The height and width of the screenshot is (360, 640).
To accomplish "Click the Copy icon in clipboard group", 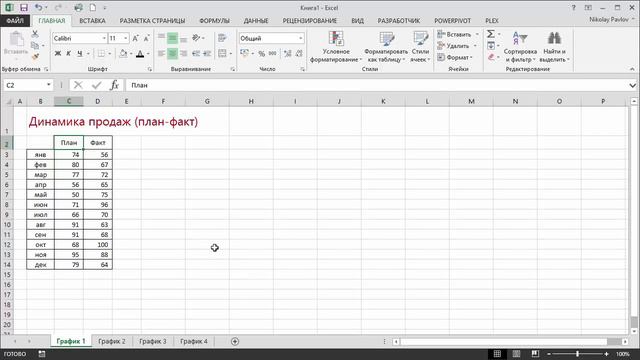I will 35,45.
